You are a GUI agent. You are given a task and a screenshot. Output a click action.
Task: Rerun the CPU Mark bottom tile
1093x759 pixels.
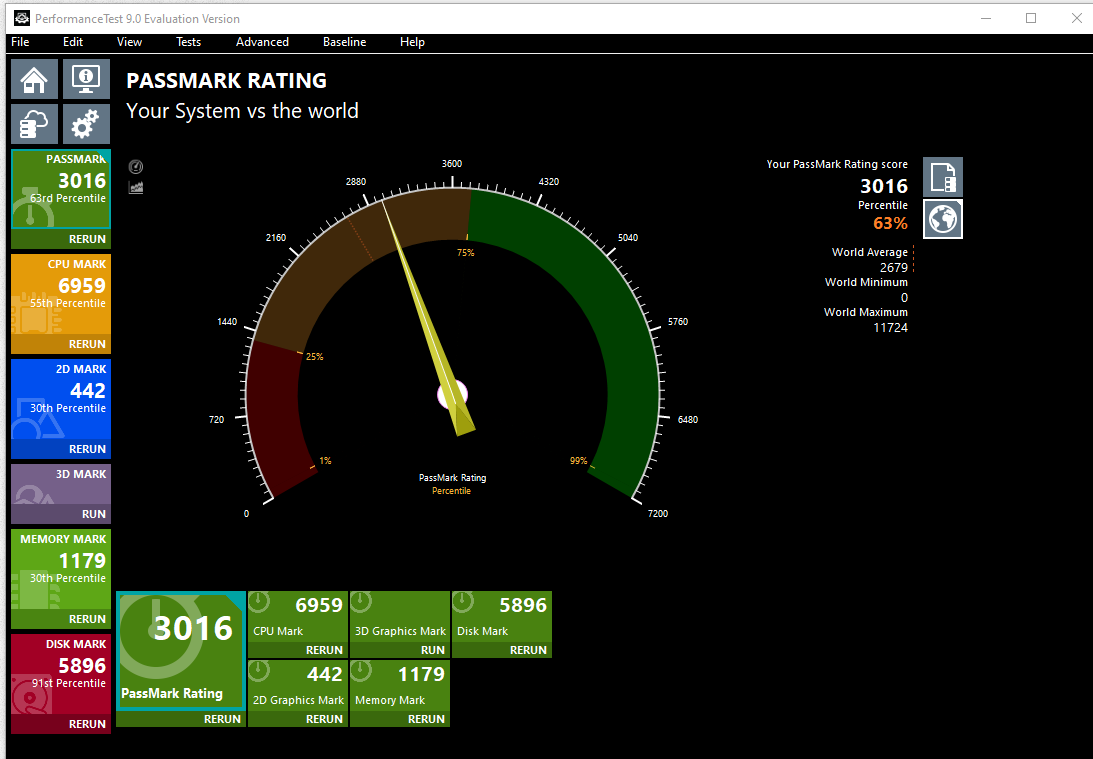(298, 650)
